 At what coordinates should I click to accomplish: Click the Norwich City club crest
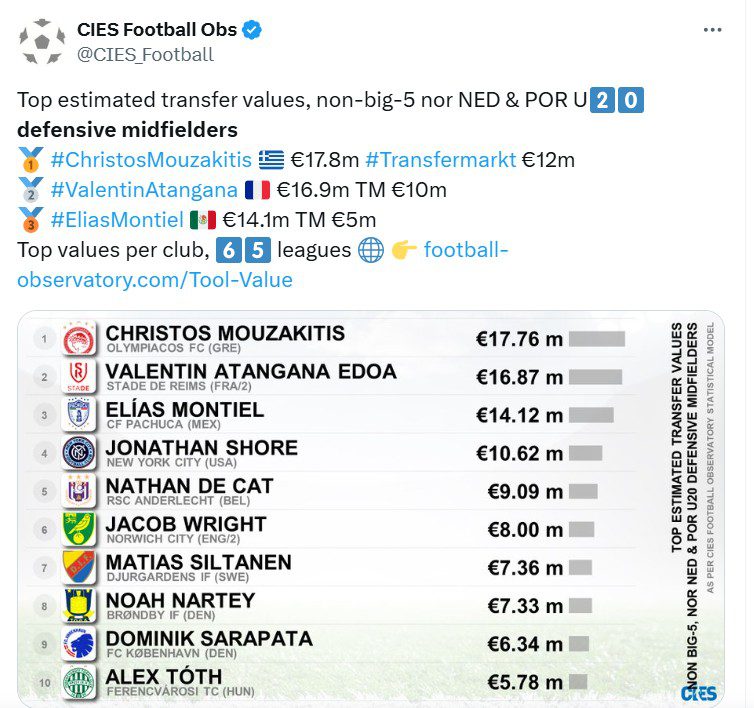(79, 529)
